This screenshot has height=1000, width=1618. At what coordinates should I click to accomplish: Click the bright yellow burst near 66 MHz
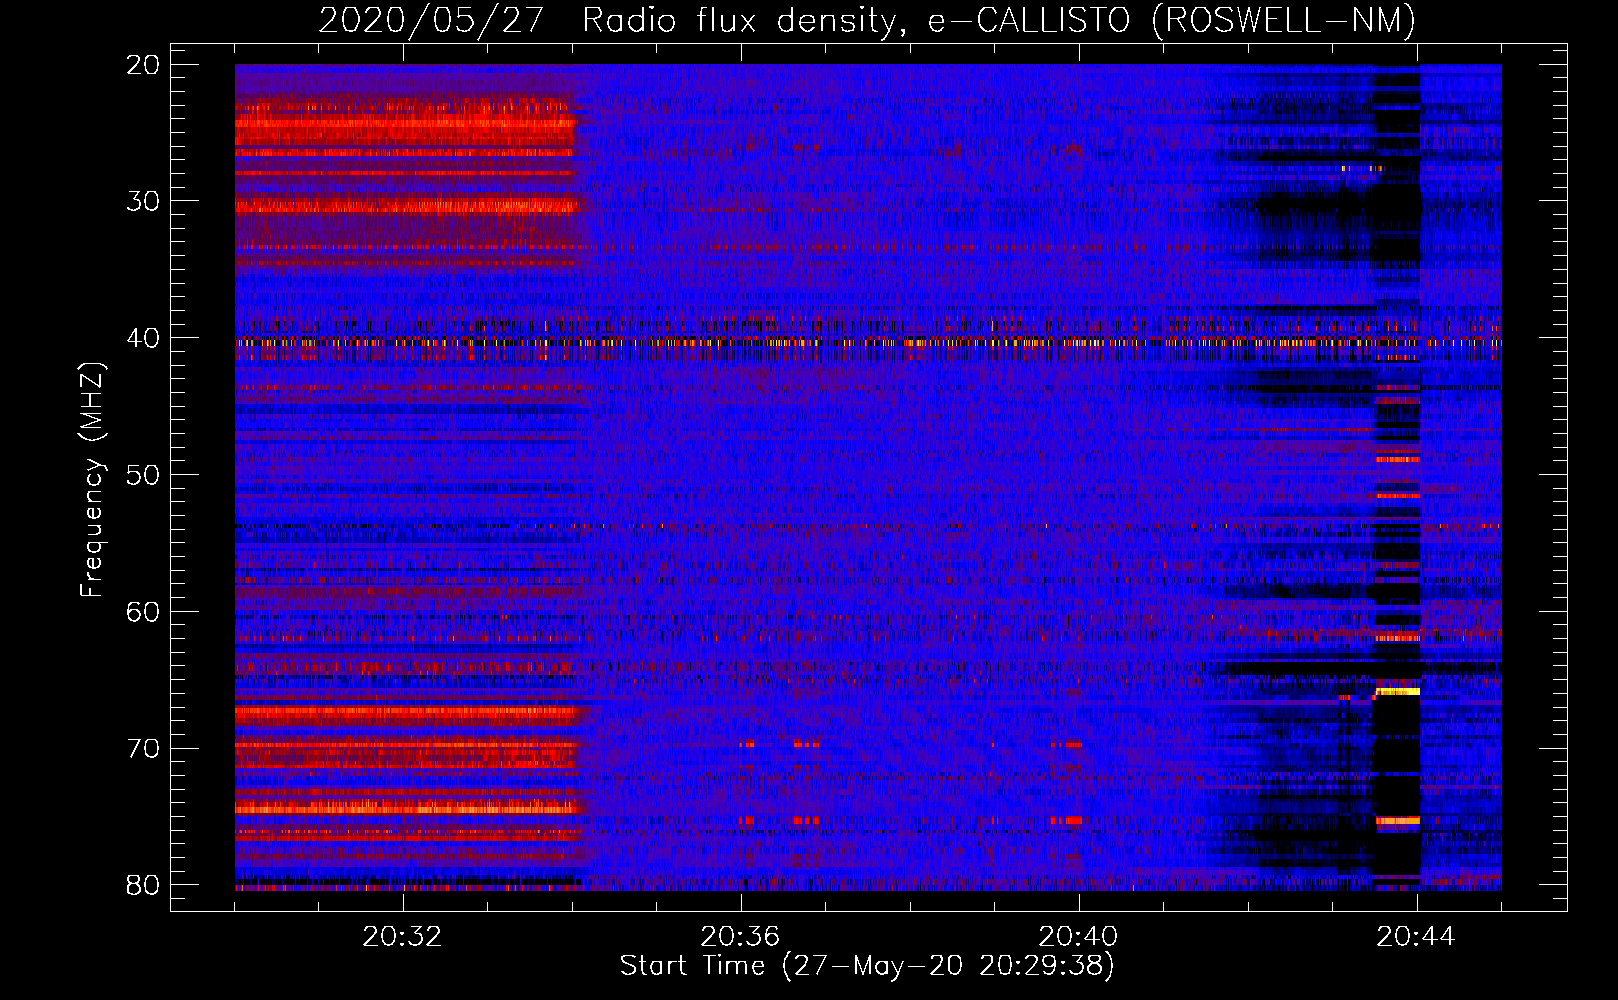point(1397,691)
